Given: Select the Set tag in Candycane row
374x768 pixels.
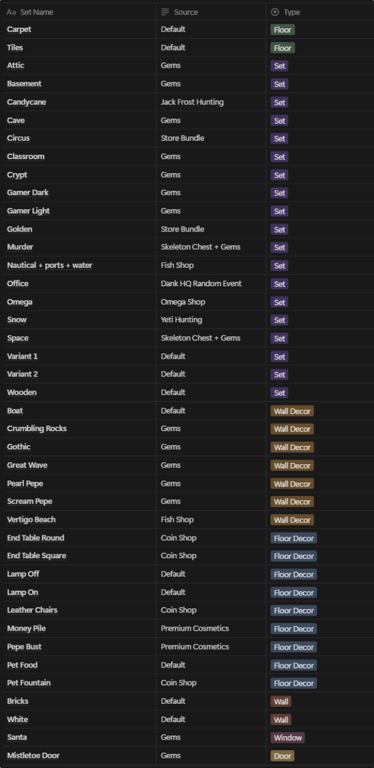Looking at the screenshot, I should (280, 102).
